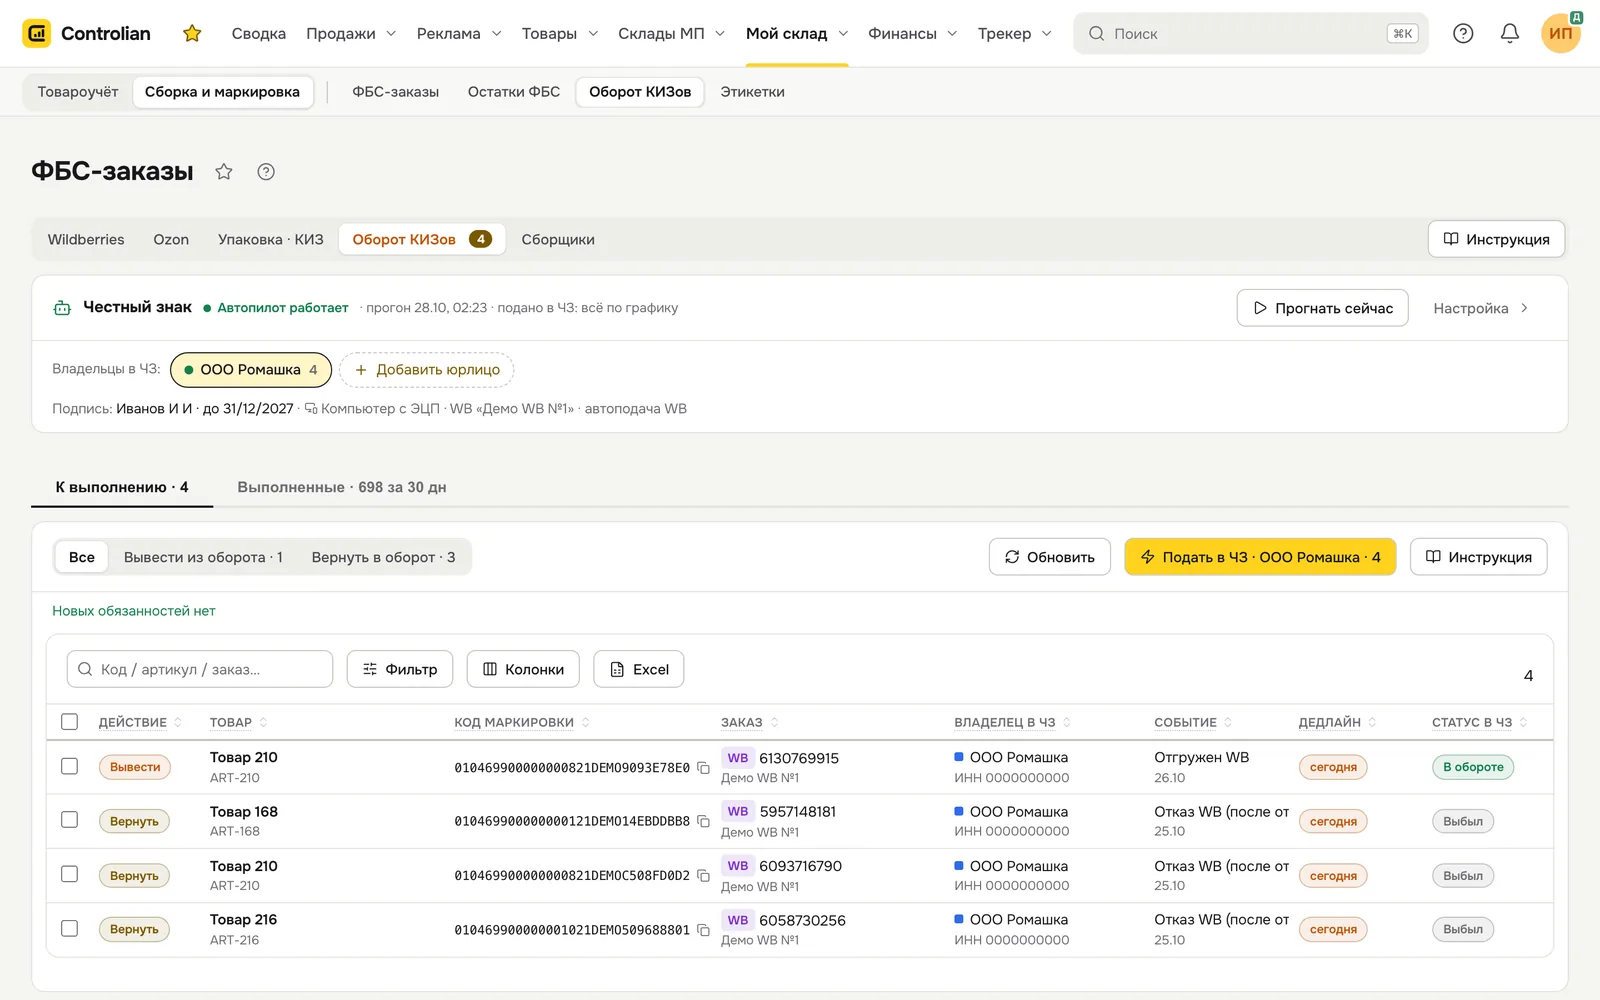Switch to the Wildberries tab

coord(86,239)
